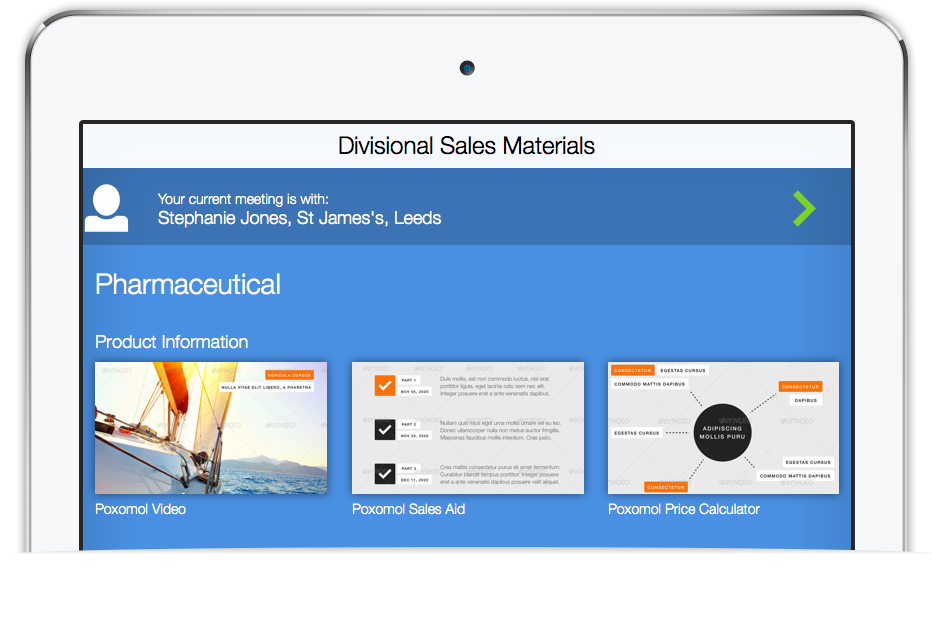Image resolution: width=932 pixels, height=619 pixels.
Task: Toggle the black Part 3 checkbox
Action: click(x=385, y=473)
